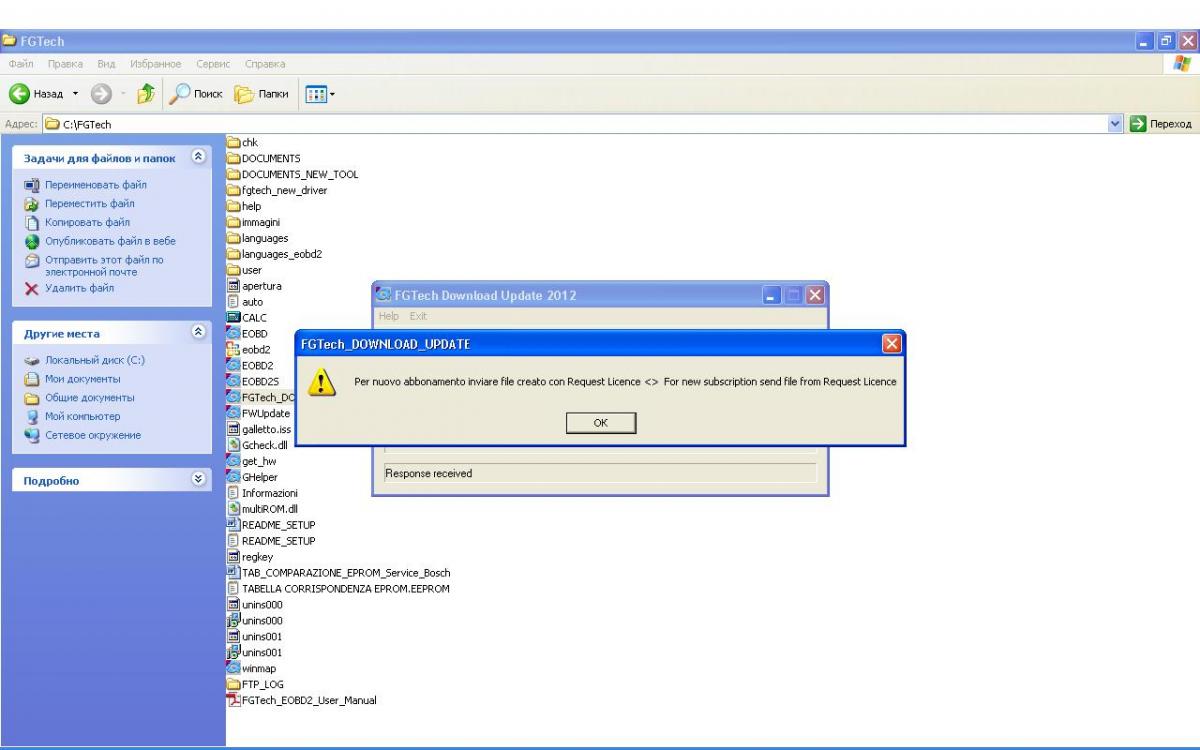
Task: Select the apertura file icon
Action: click(x=235, y=286)
